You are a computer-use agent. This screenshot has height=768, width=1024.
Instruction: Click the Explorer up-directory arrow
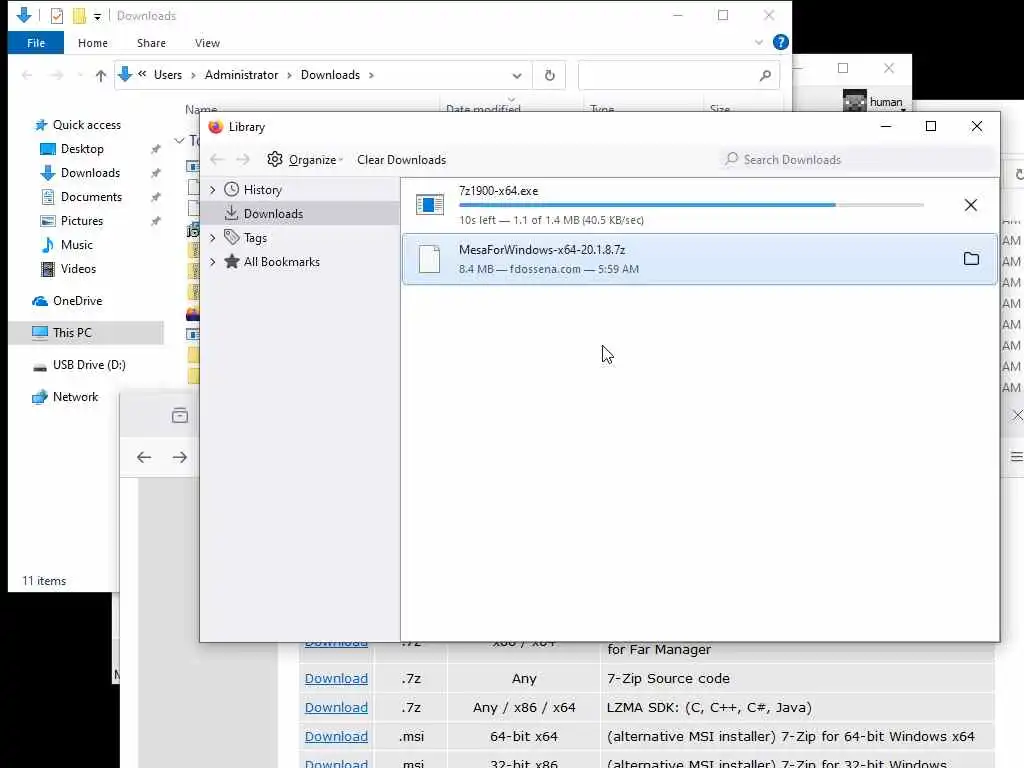click(x=101, y=75)
